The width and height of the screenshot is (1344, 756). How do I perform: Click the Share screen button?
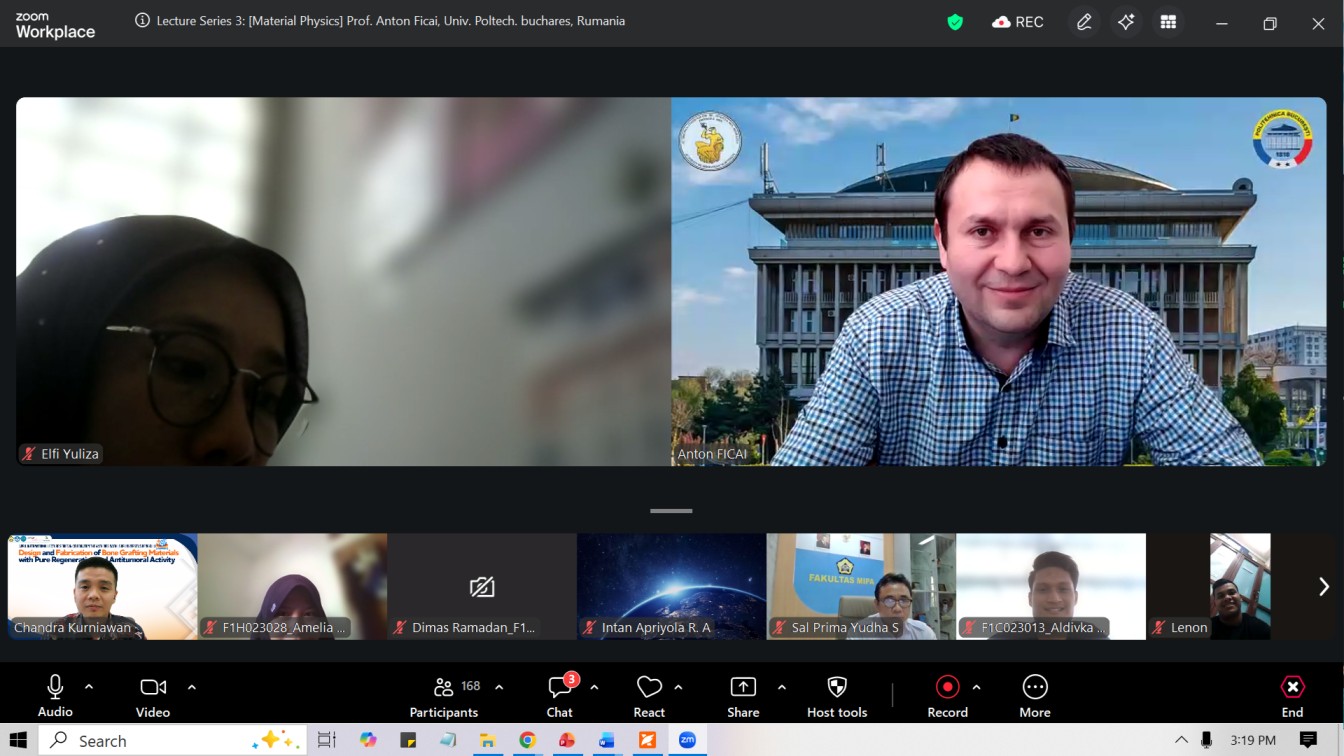[x=743, y=696]
